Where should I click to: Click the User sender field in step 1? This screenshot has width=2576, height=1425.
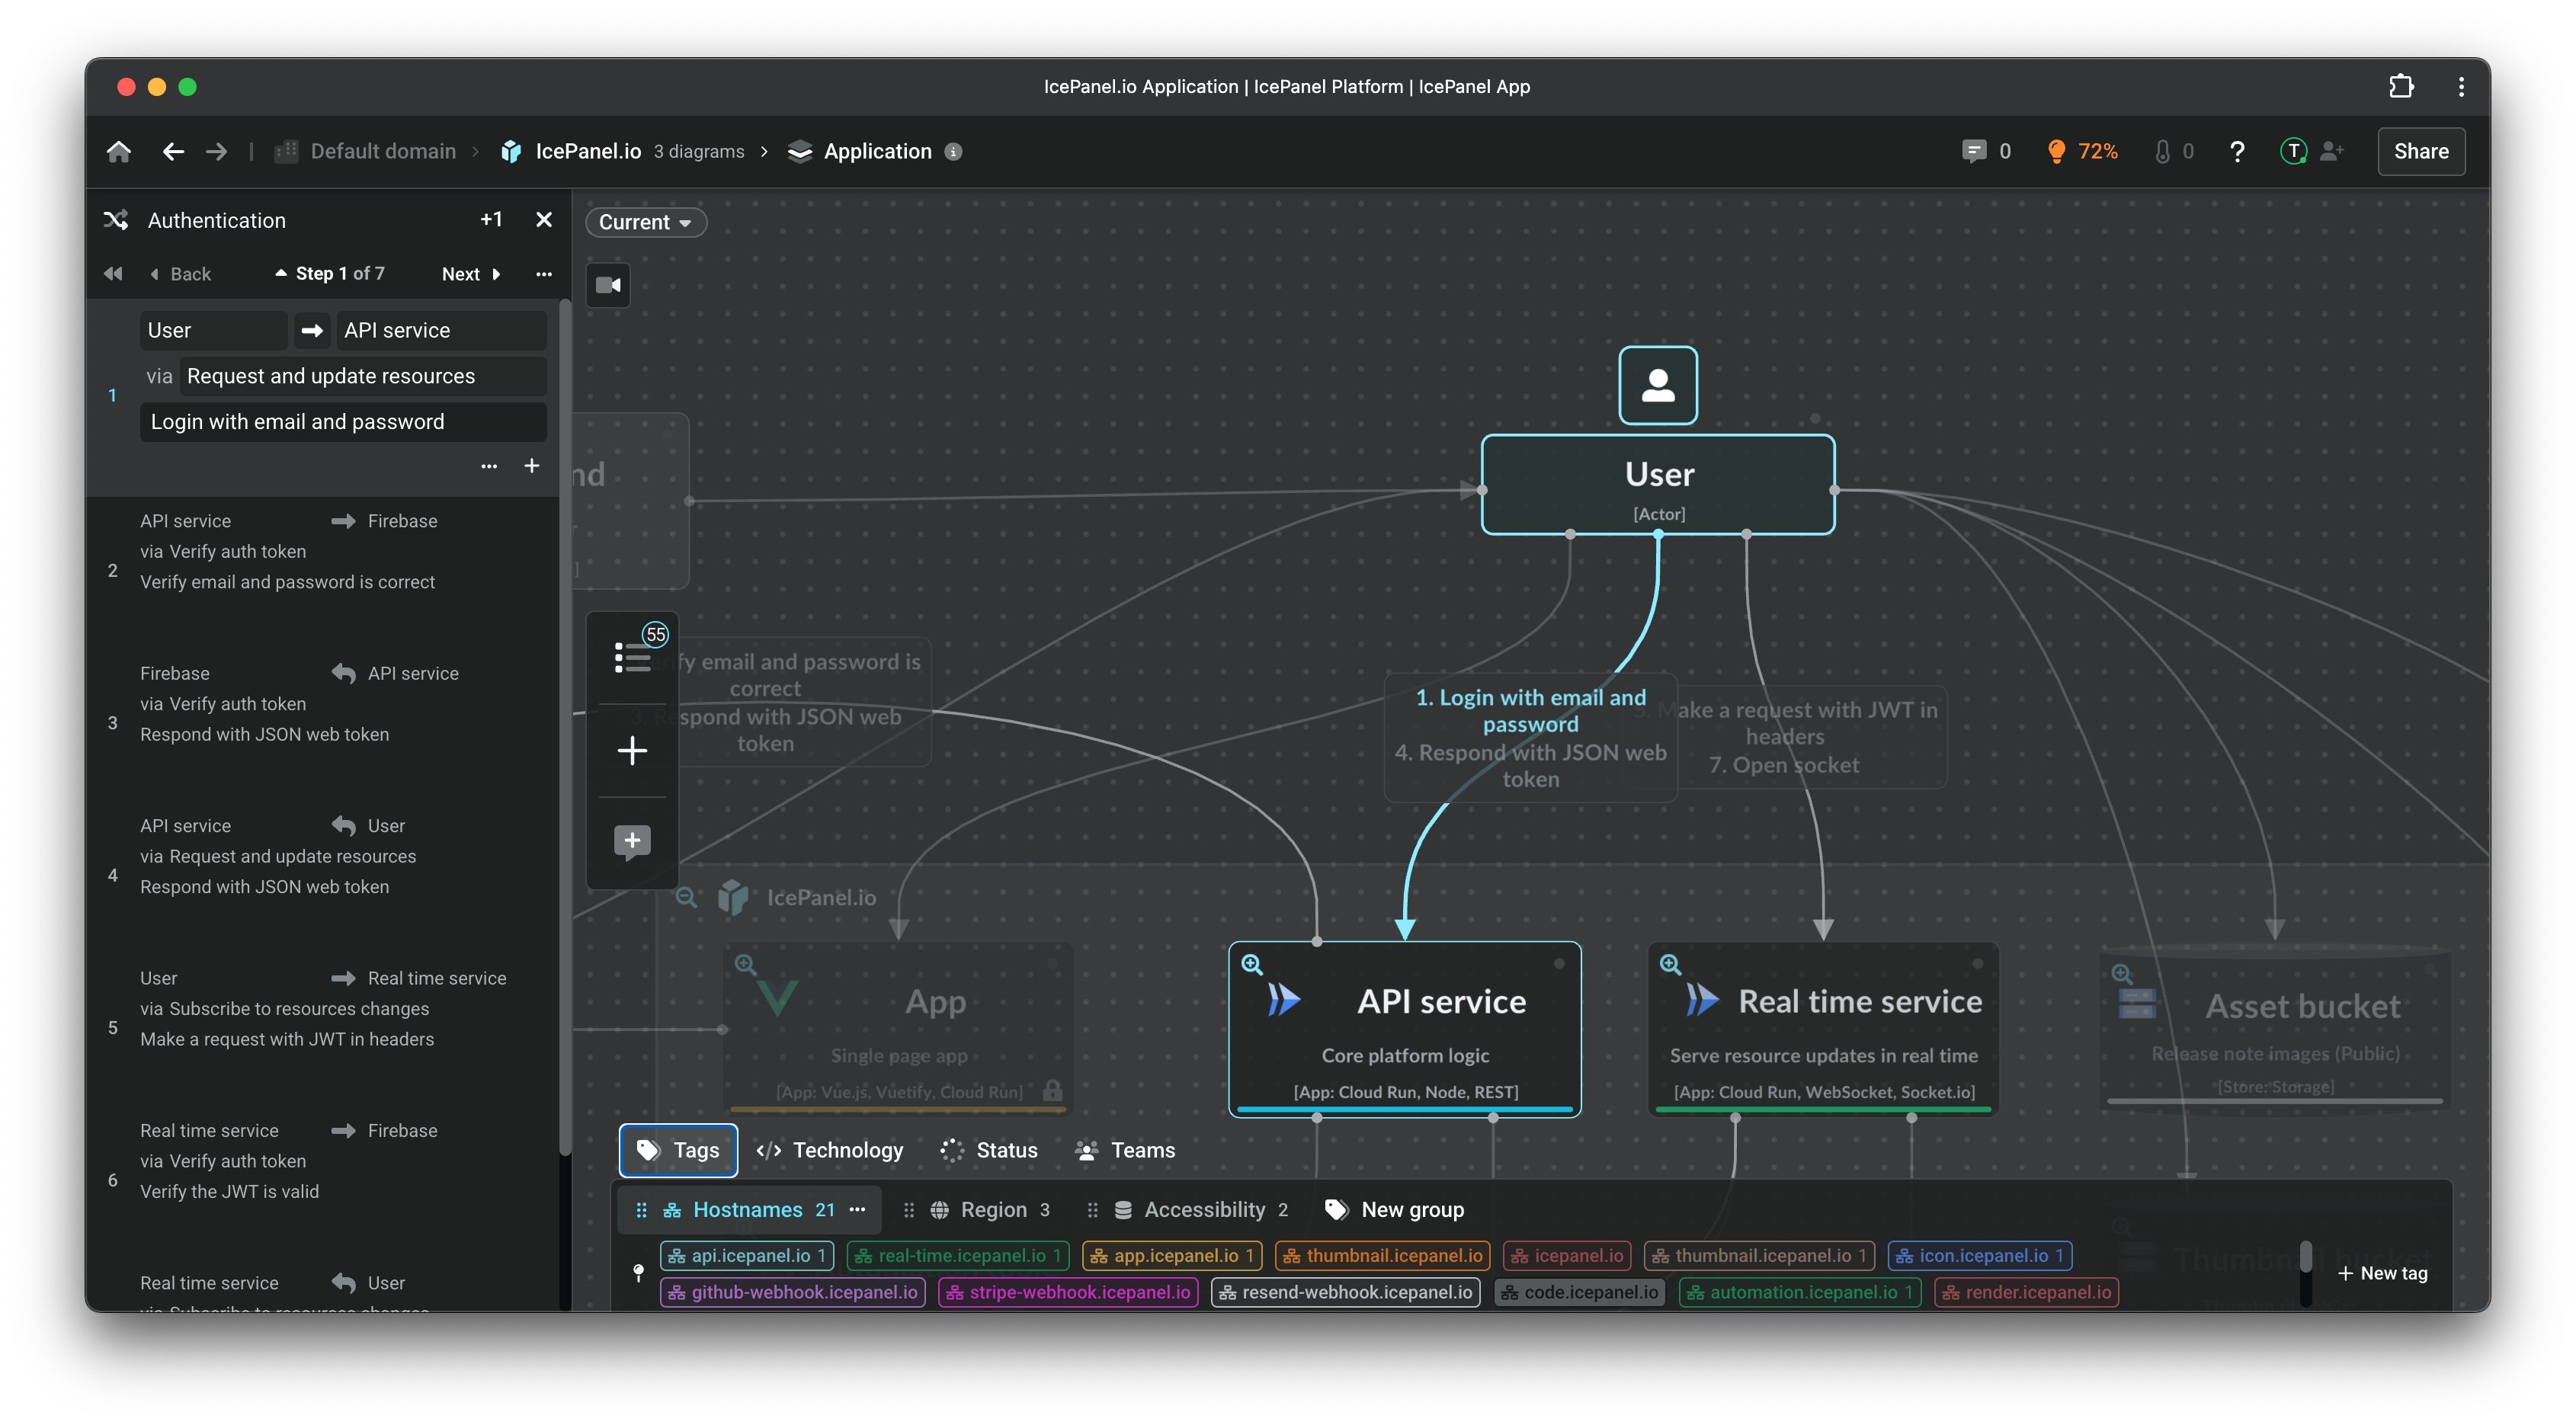pyautogui.click(x=213, y=330)
